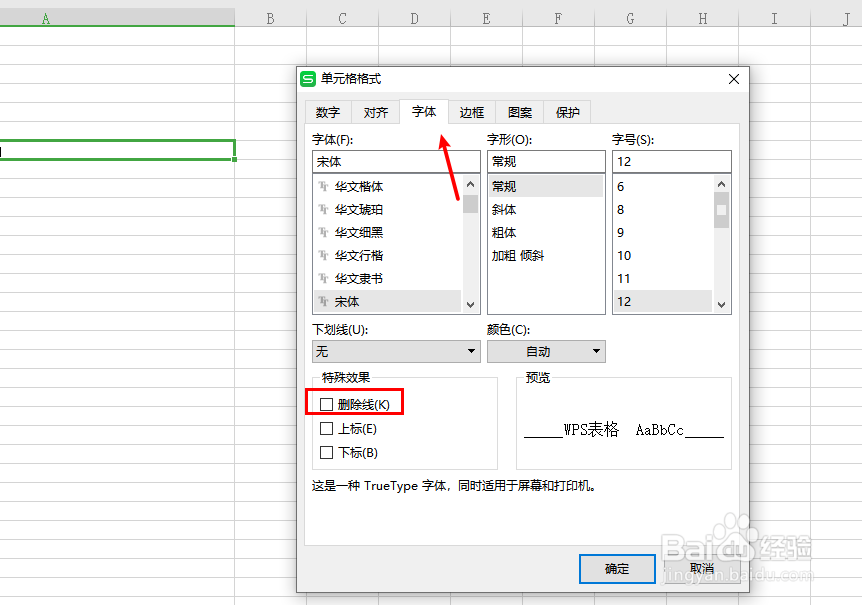
Task: Select 常规 in the font style list
Action: pos(546,187)
